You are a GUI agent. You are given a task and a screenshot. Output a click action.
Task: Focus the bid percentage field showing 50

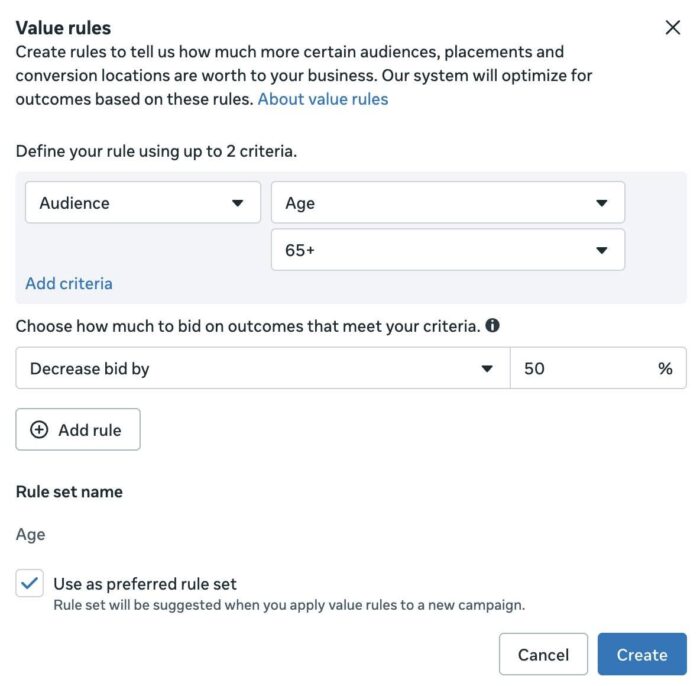click(x=598, y=368)
